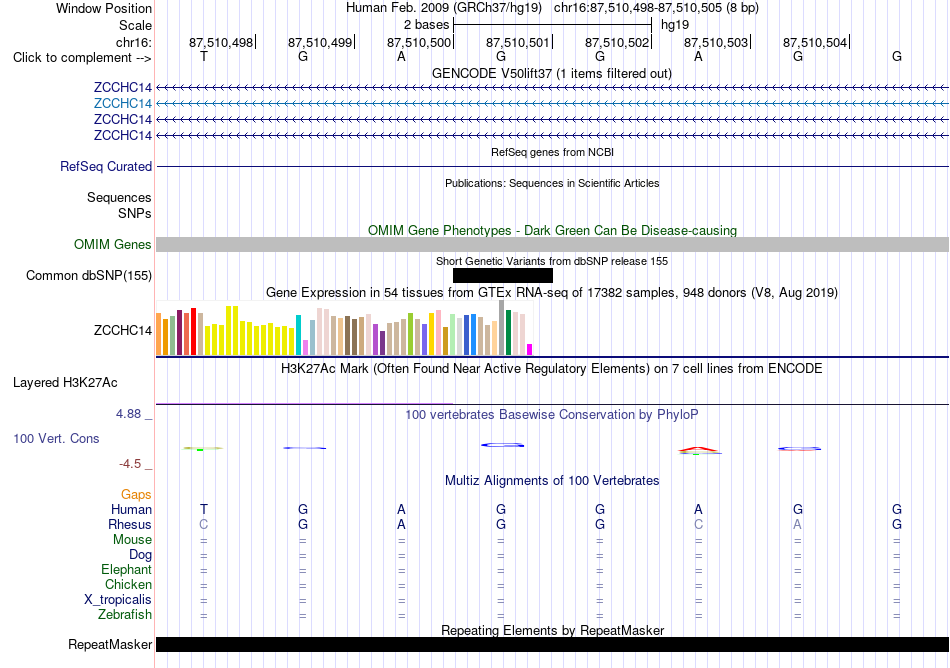Click base T in the Human row
This screenshot has height=668, width=950.
click(x=204, y=509)
